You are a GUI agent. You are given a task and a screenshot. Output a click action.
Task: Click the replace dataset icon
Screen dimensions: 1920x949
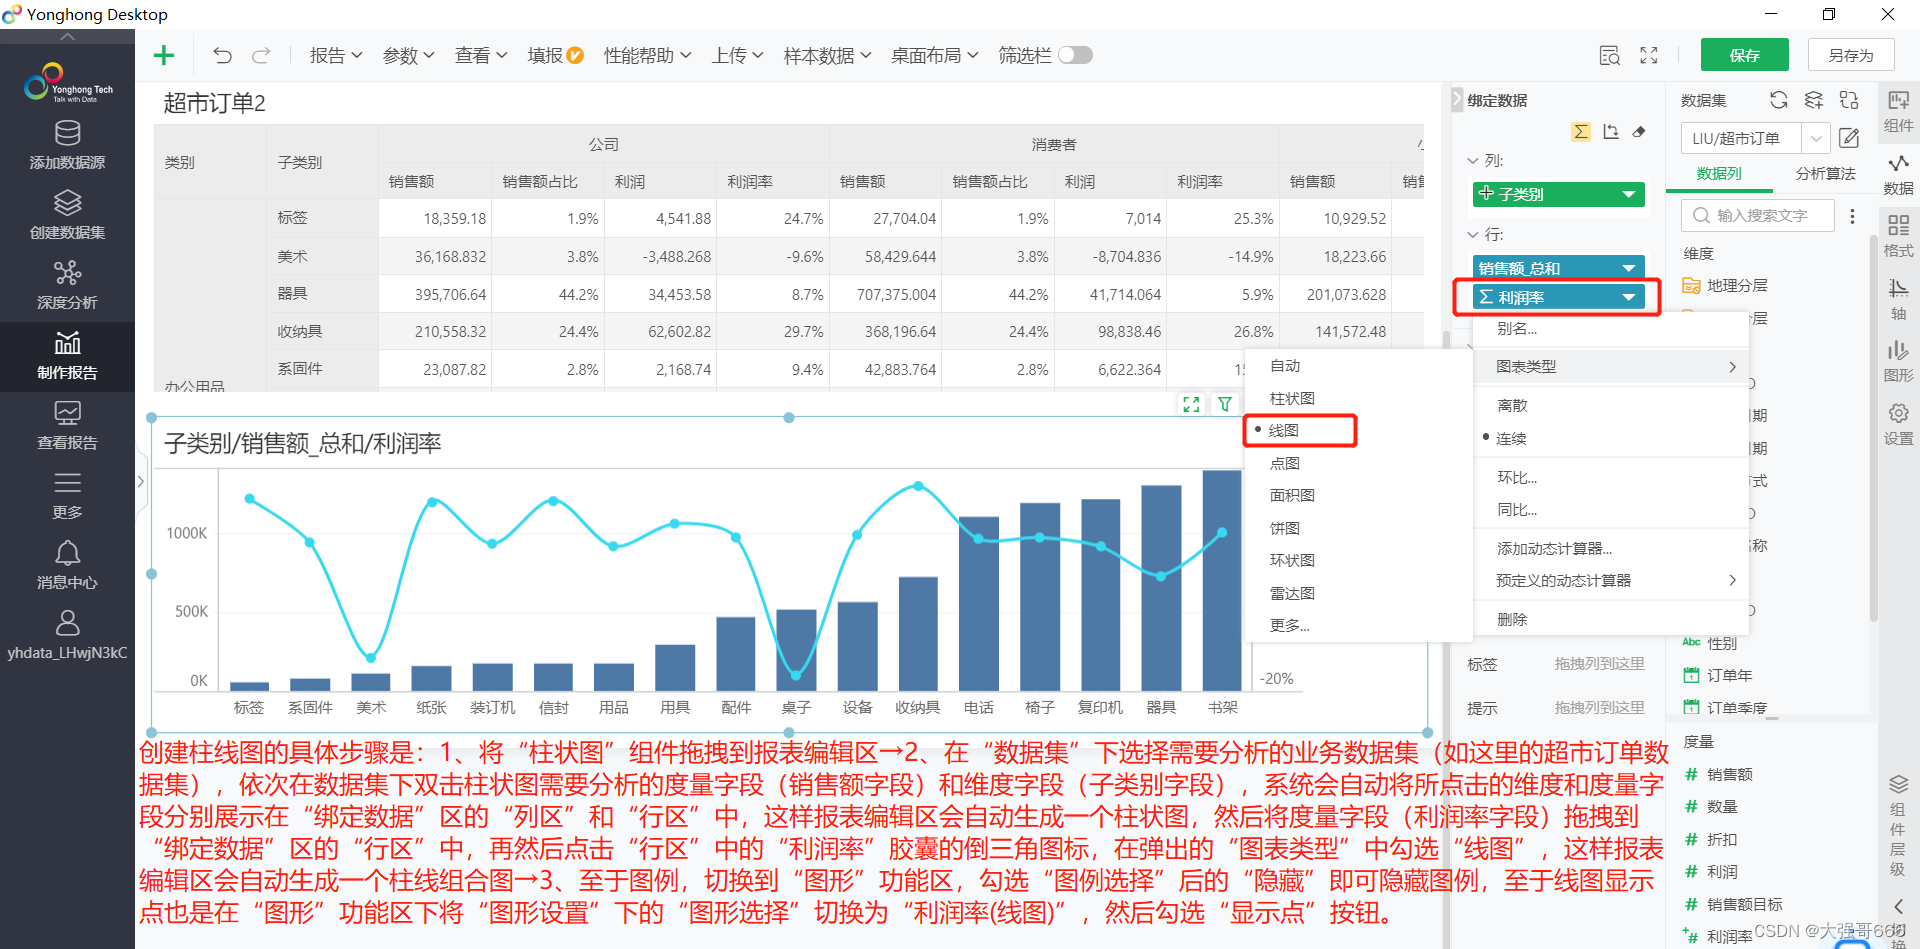pos(1849,100)
